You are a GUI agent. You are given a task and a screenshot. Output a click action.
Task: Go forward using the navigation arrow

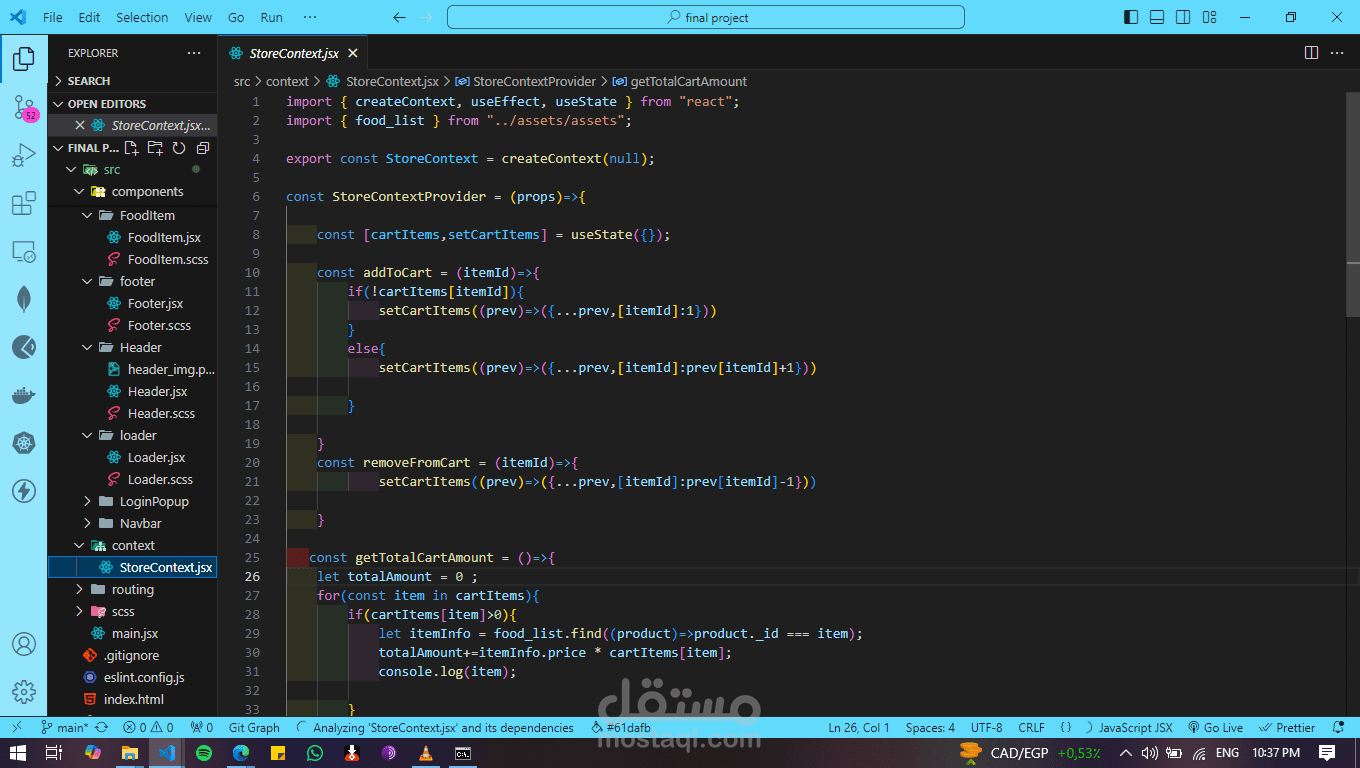428,18
